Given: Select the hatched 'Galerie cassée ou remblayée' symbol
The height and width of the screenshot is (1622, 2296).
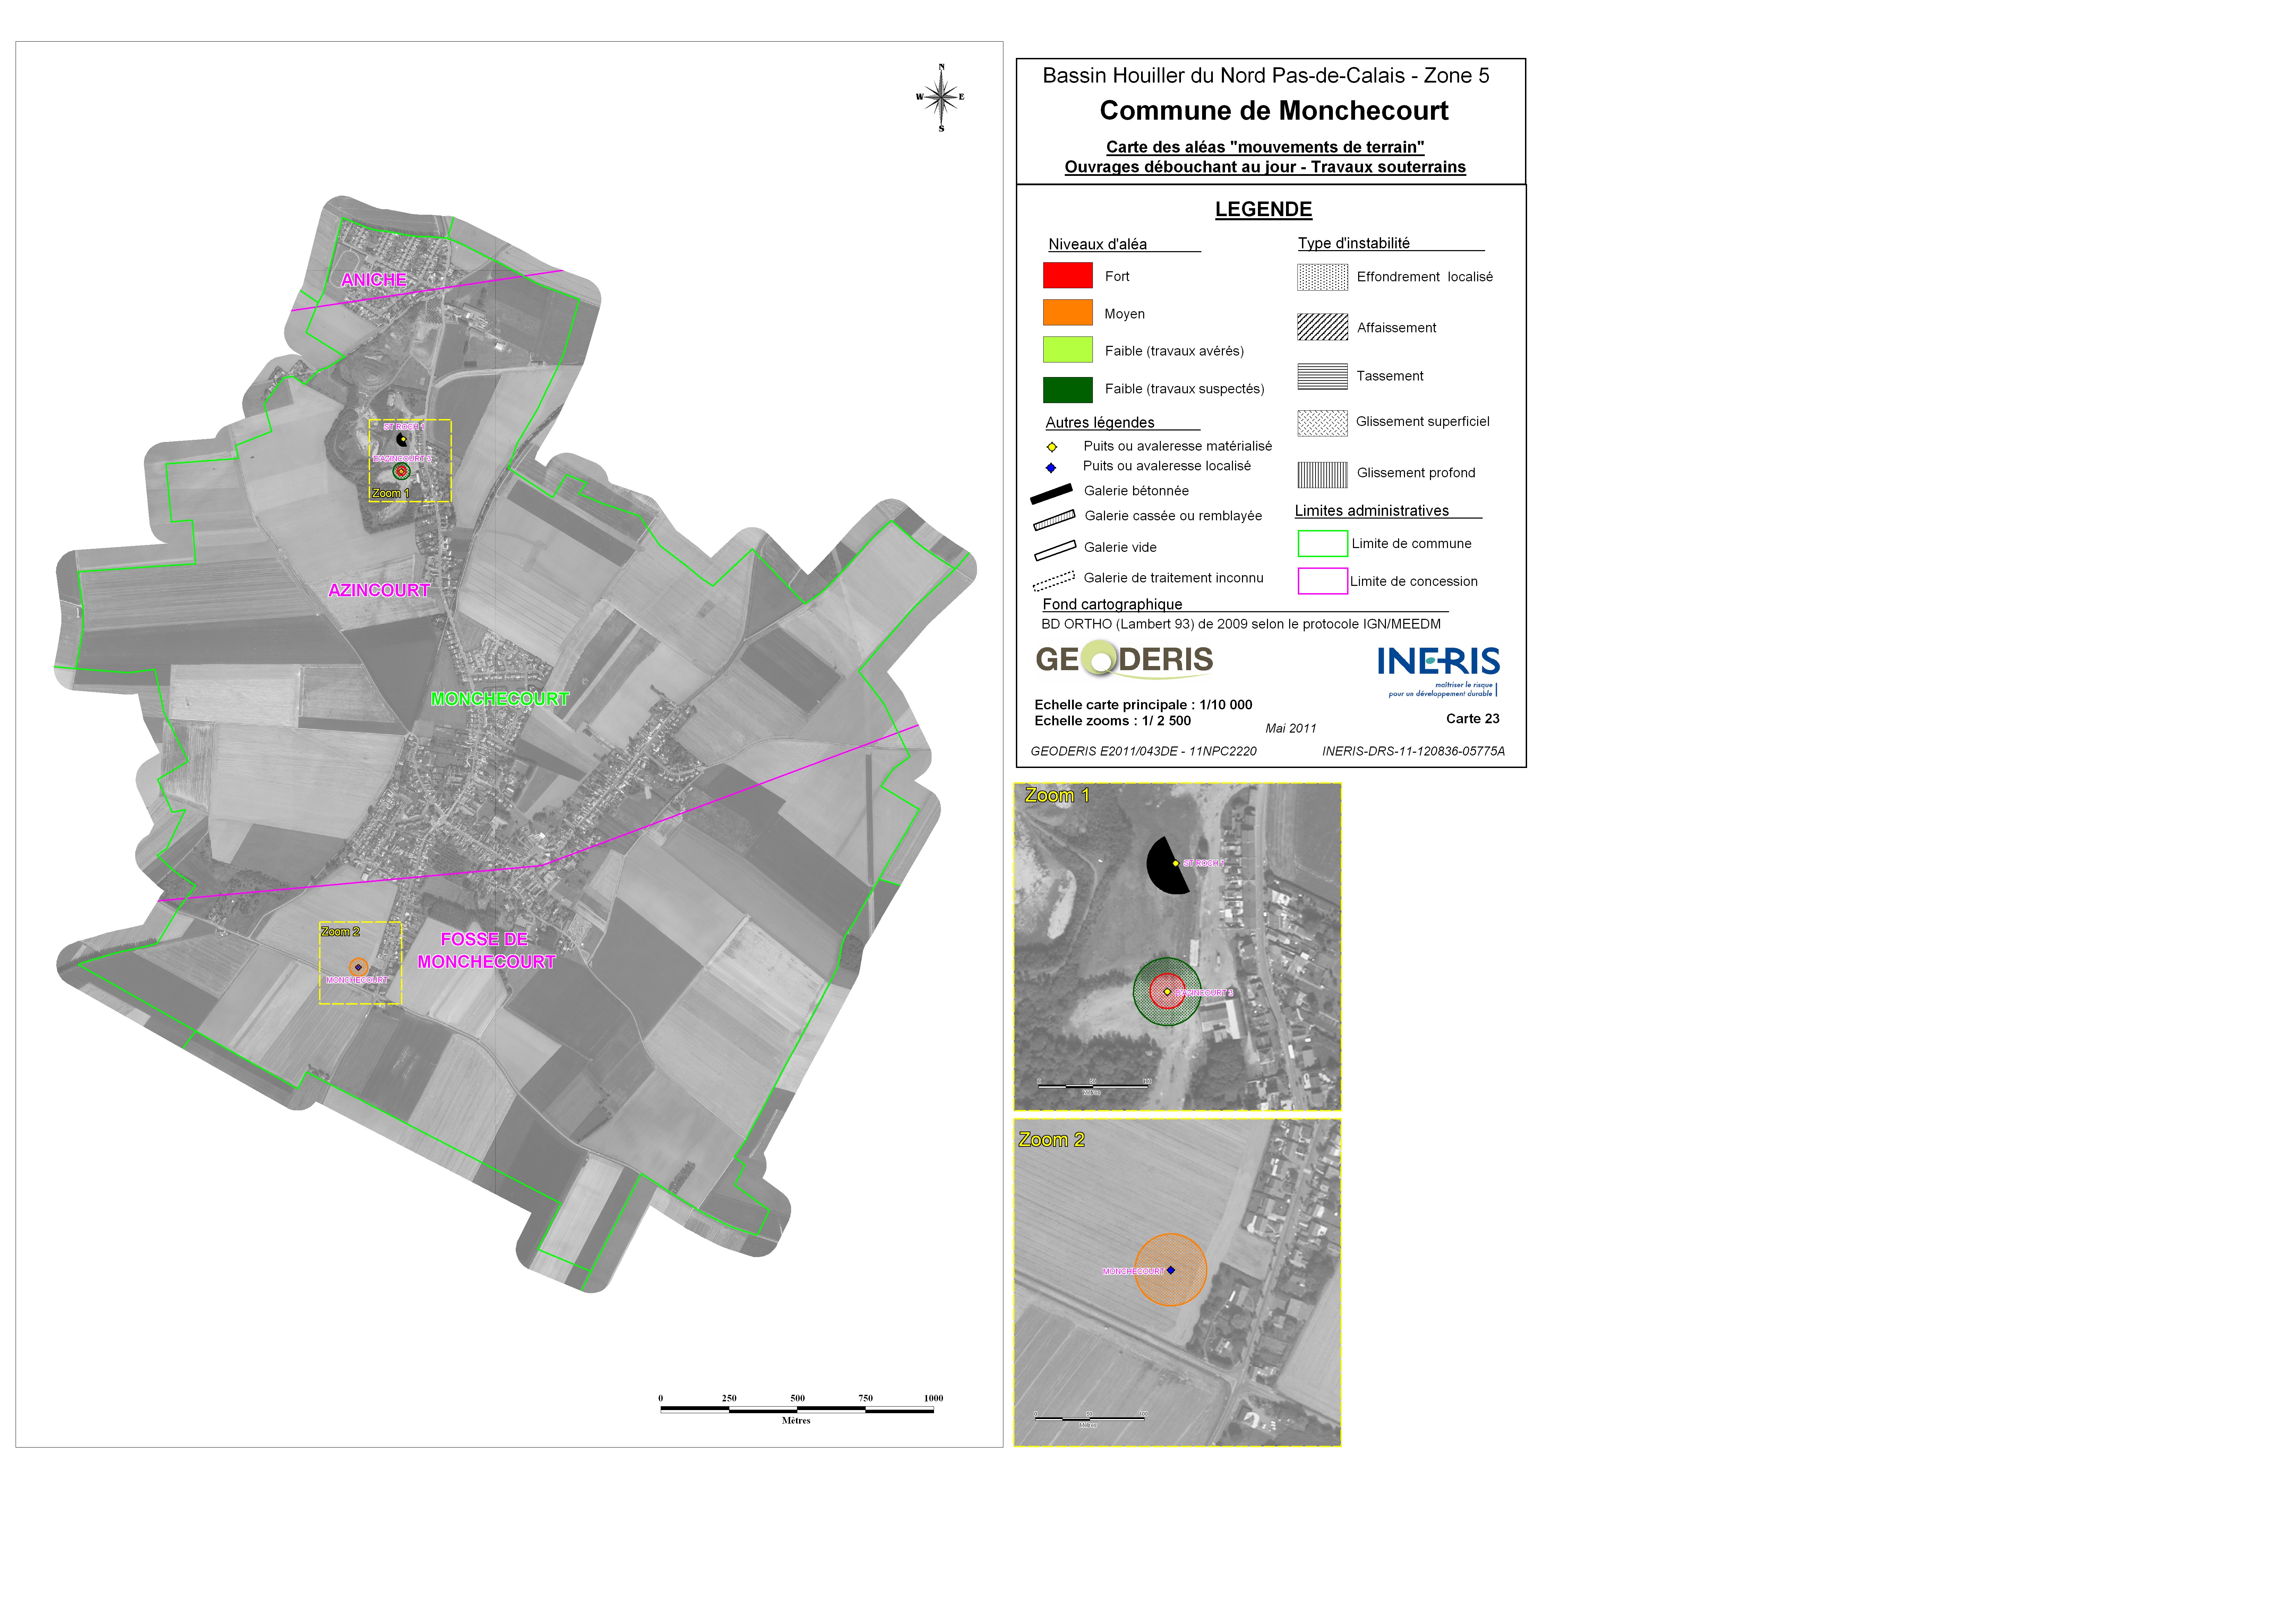Looking at the screenshot, I should click(1054, 520).
